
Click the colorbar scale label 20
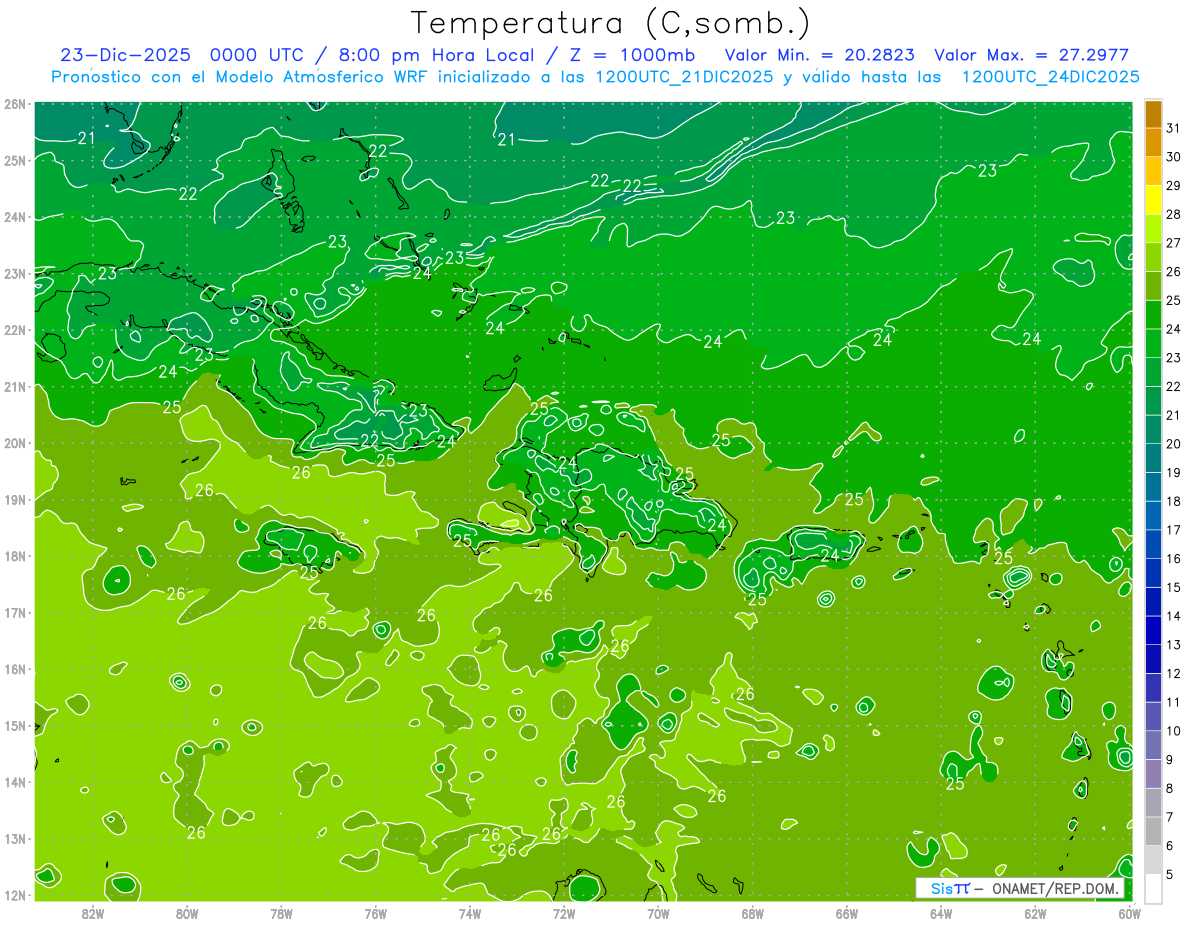point(1174,444)
